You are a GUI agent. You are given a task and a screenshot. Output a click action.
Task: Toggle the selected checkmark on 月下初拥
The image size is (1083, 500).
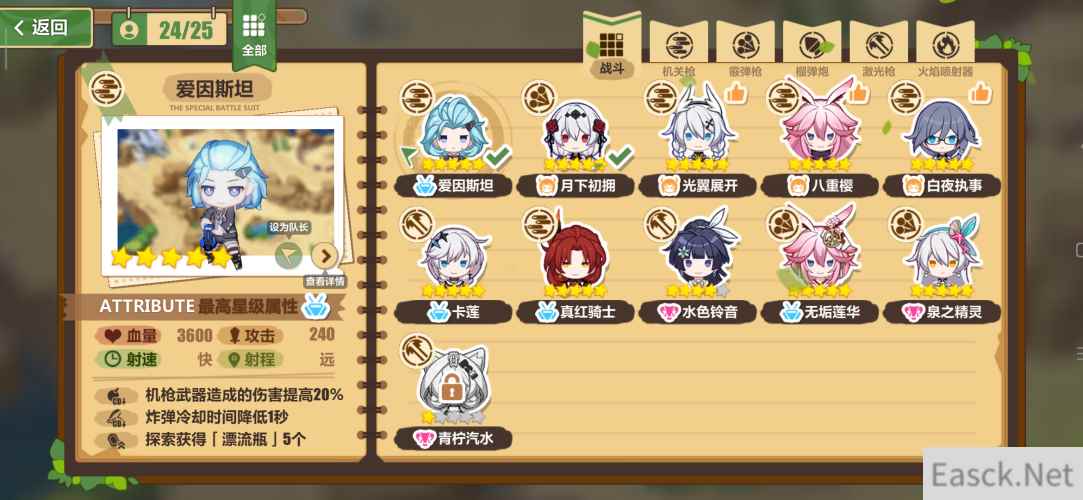click(620, 157)
